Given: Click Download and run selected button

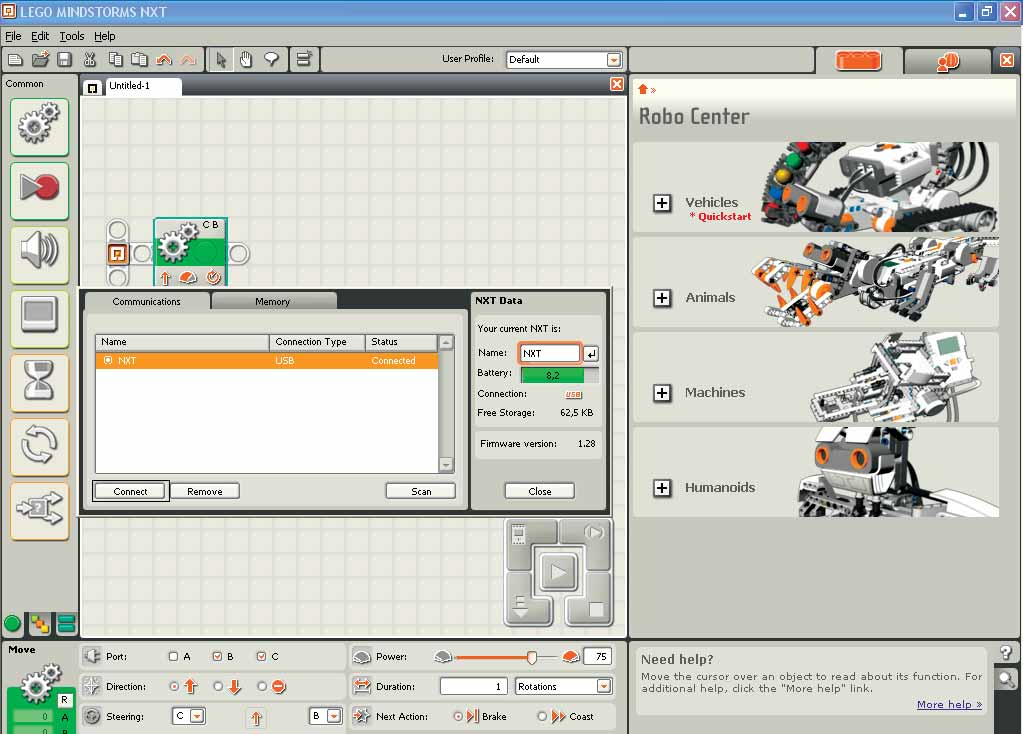Looking at the screenshot, I should [593, 533].
